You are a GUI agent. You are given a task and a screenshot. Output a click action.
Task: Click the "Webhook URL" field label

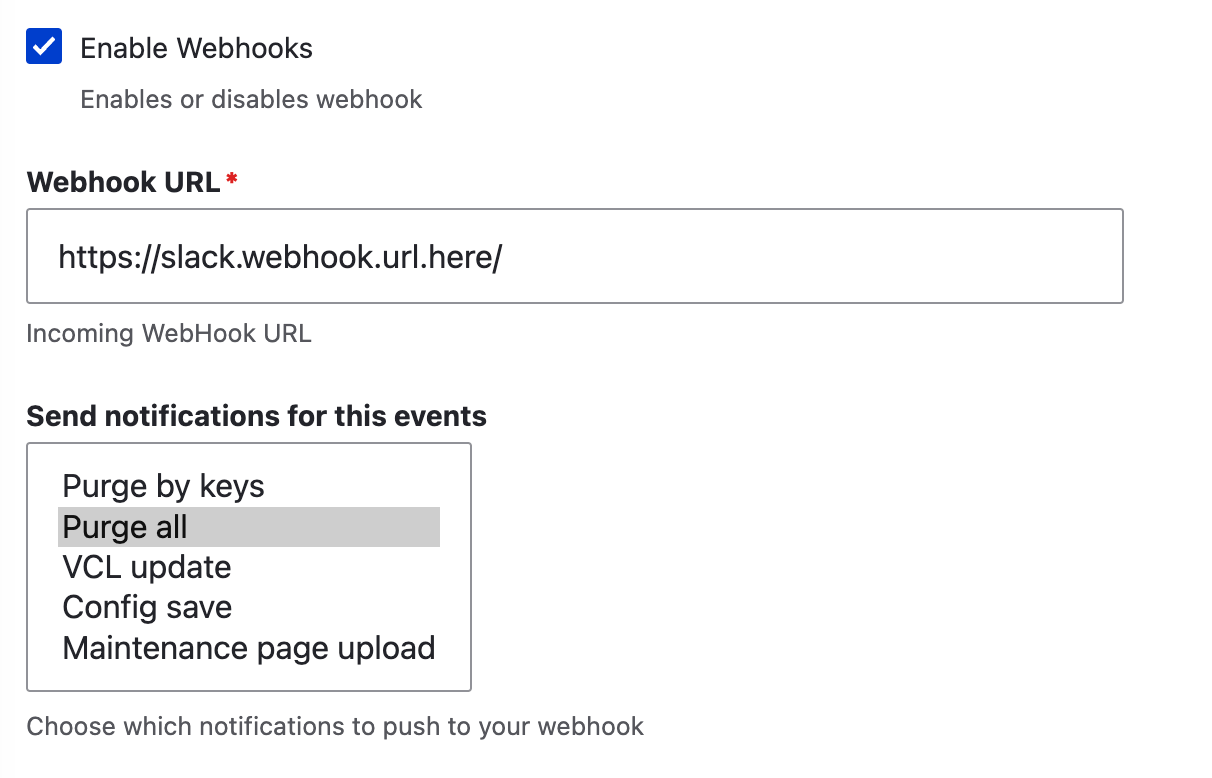click(123, 182)
